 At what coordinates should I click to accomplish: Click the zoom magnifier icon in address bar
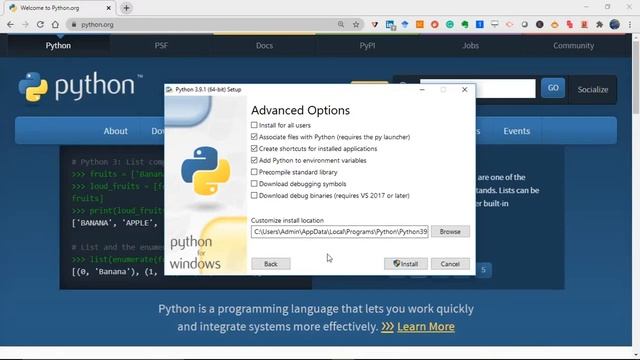pyautogui.click(x=341, y=24)
